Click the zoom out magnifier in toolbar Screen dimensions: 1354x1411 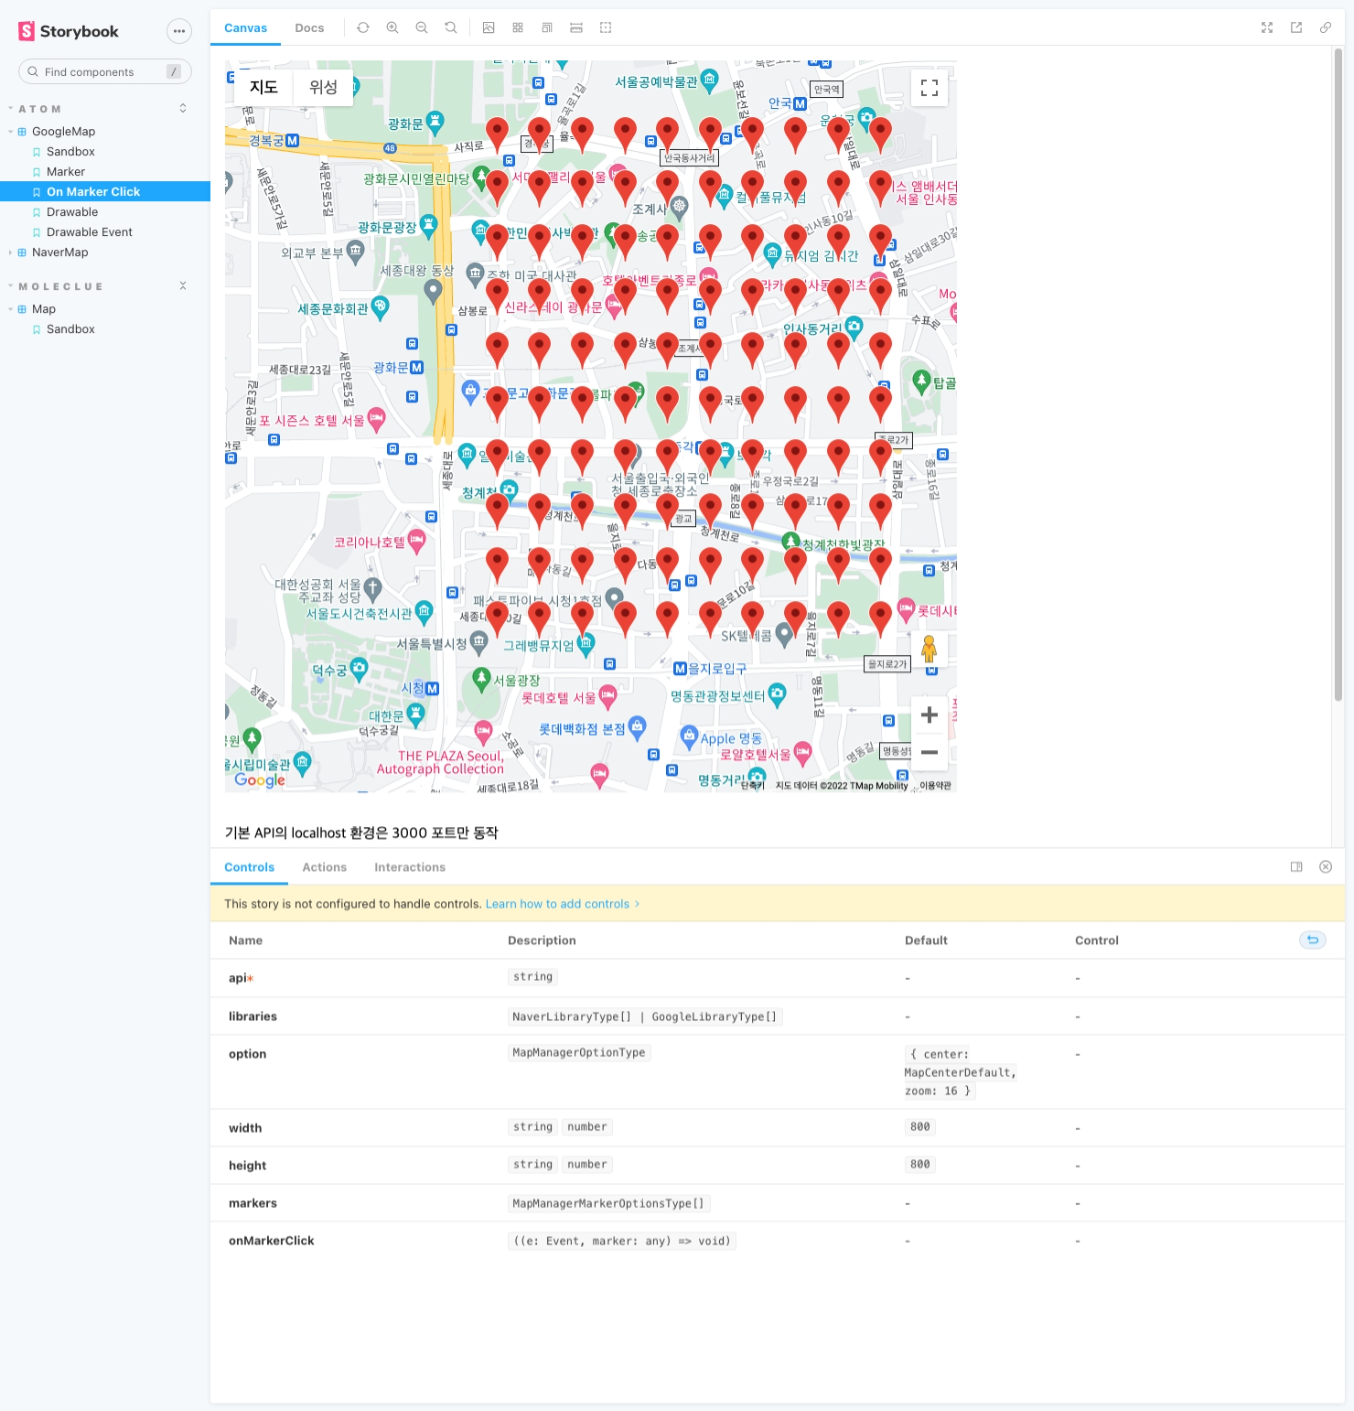click(x=422, y=28)
